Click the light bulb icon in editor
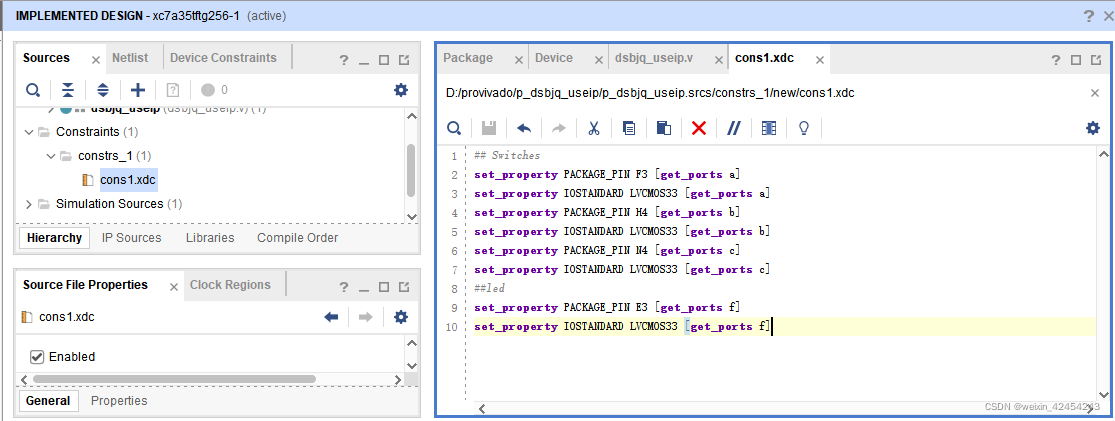This screenshot has width=1115, height=421. (804, 128)
